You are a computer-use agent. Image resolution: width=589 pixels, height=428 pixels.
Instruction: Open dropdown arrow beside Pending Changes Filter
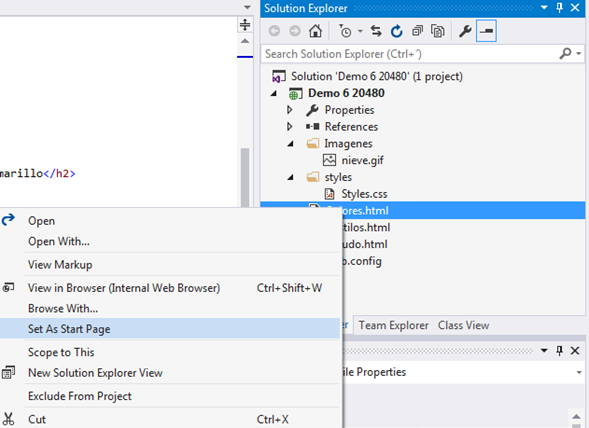(x=360, y=31)
